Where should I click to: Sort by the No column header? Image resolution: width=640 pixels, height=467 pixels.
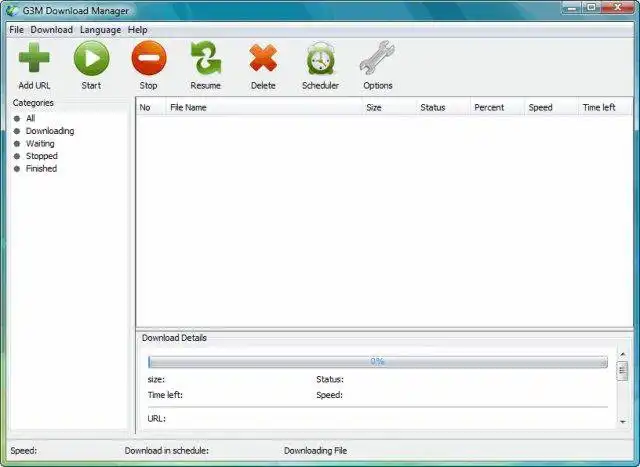coord(151,107)
